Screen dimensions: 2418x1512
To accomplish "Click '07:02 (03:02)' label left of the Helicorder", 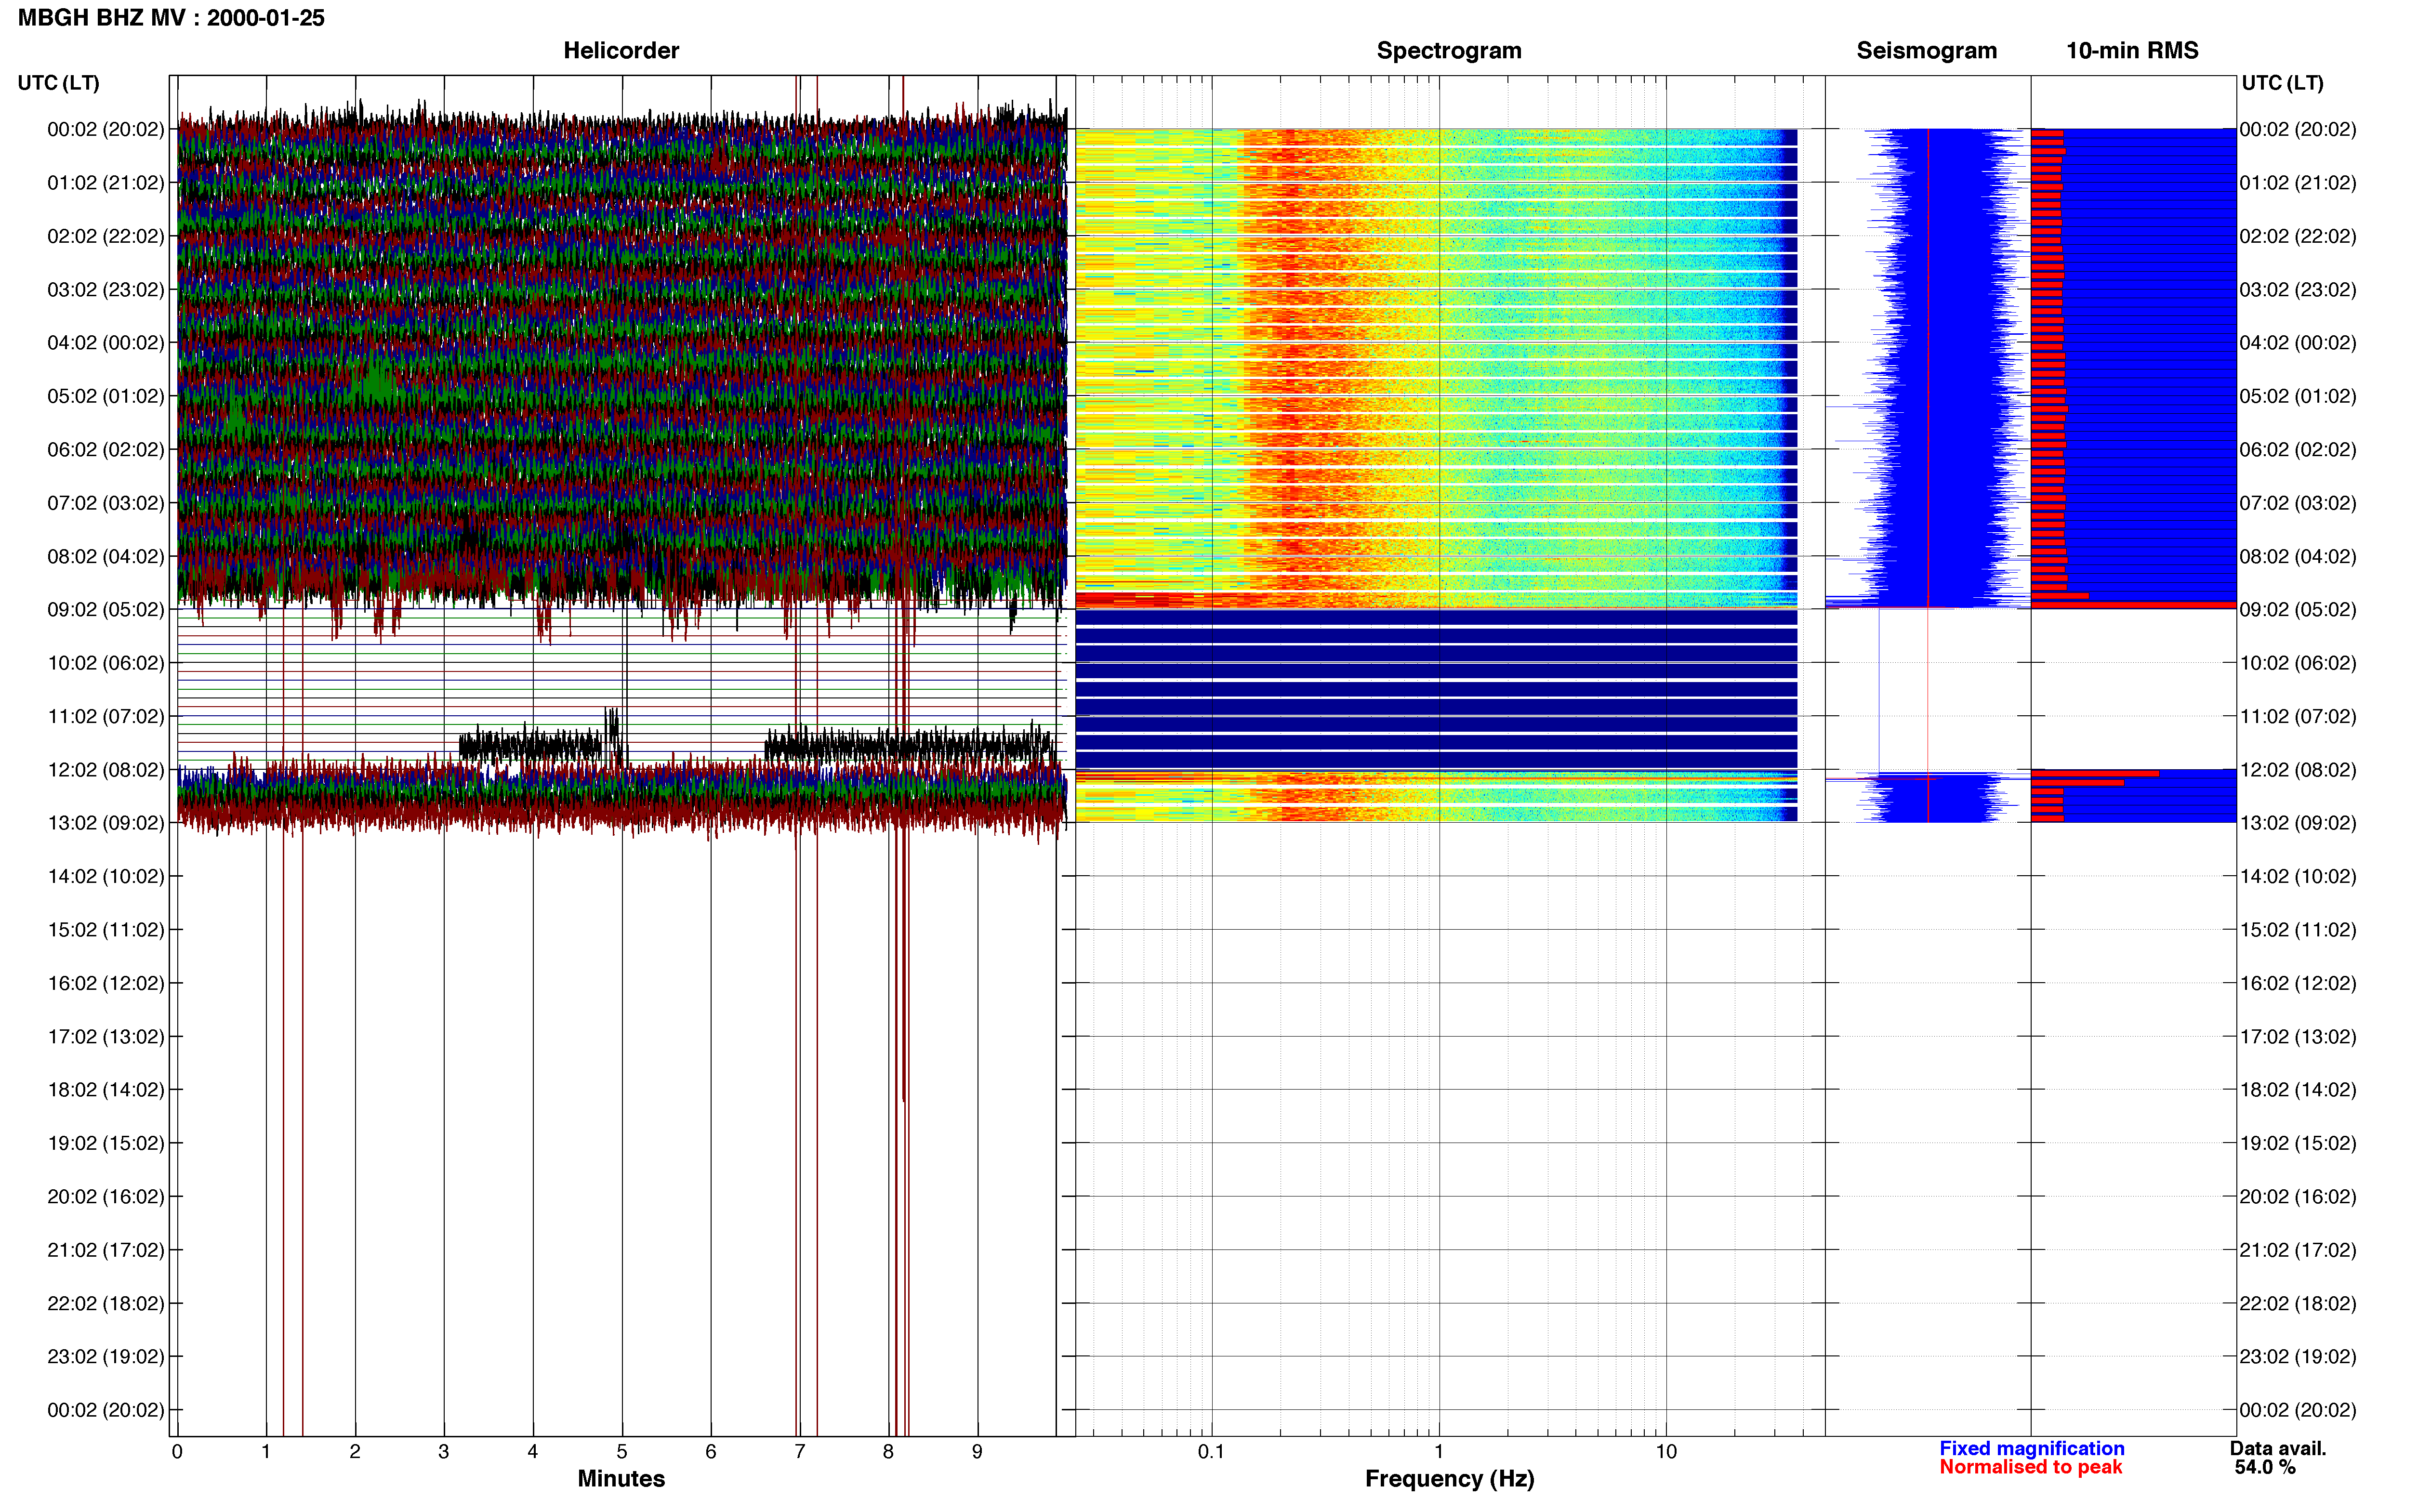I will click(x=105, y=503).
